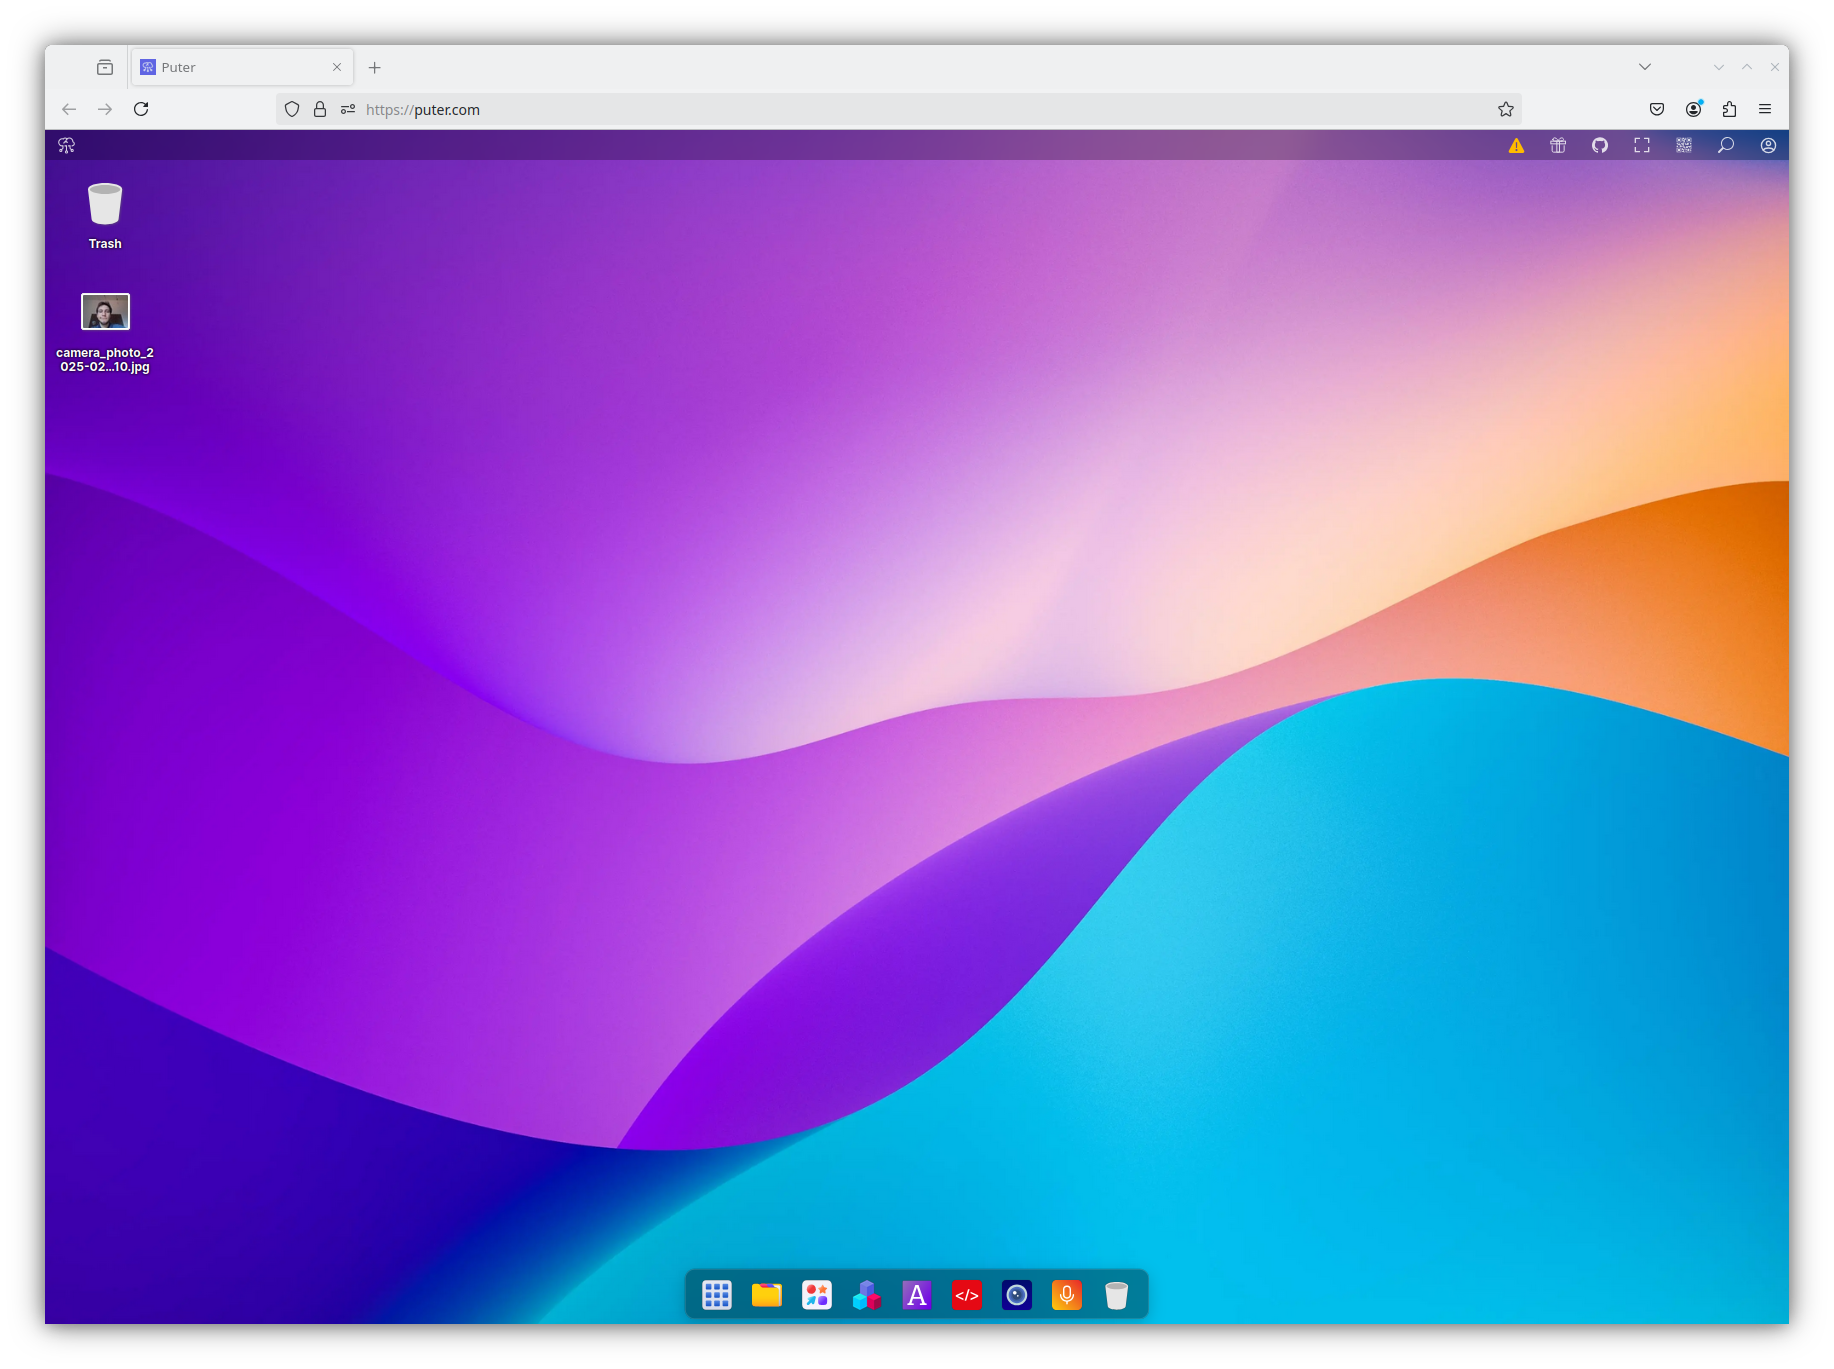
Task: Open site permissions icon in address bar
Action: click(348, 109)
